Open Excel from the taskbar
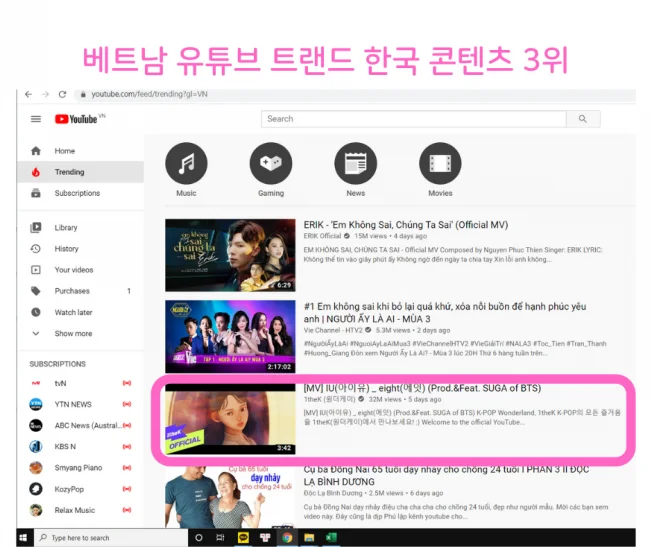The width and height of the screenshot is (652, 547). point(331,537)
